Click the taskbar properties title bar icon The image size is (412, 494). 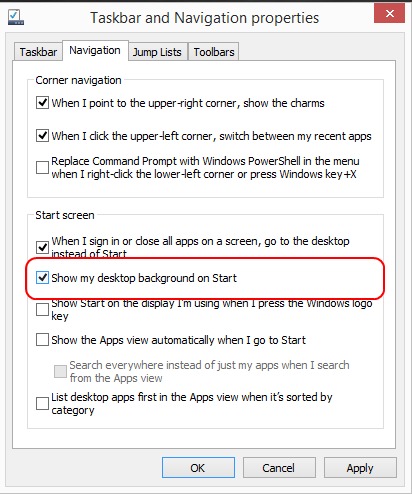(16, 17)
